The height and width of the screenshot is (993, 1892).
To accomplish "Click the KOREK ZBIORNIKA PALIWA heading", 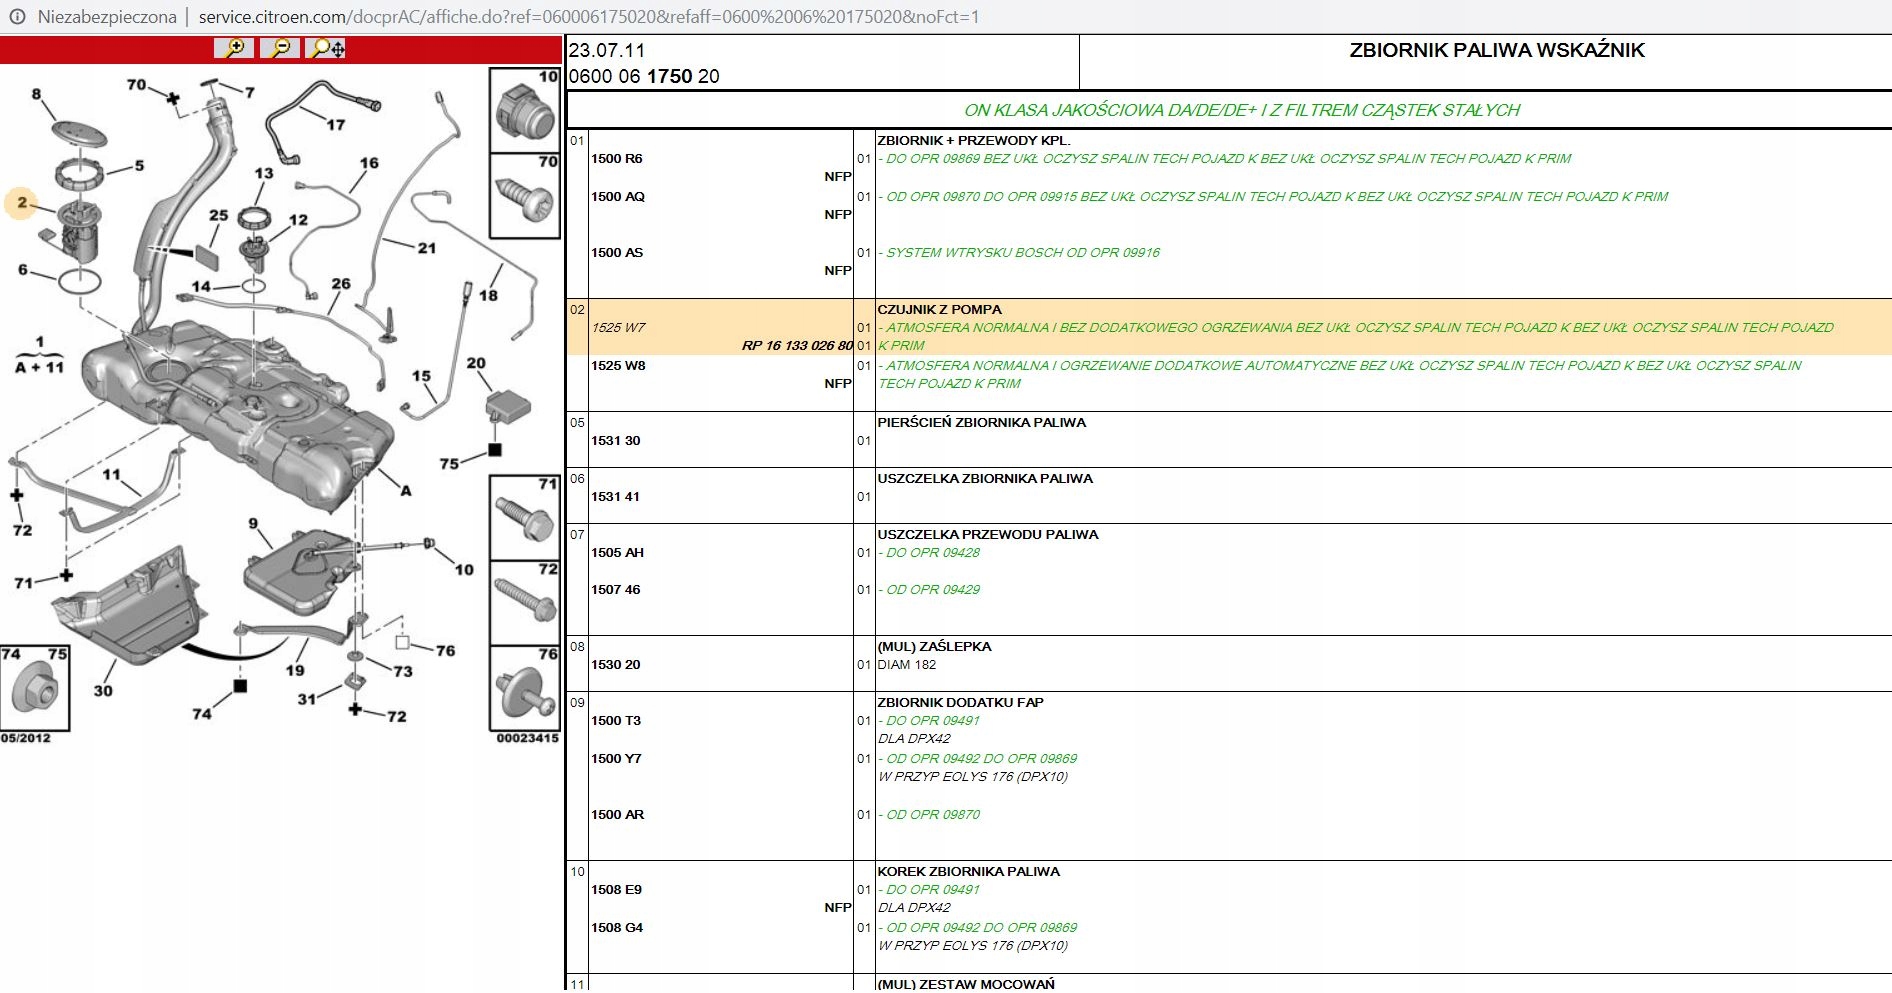I will point(968,871).
